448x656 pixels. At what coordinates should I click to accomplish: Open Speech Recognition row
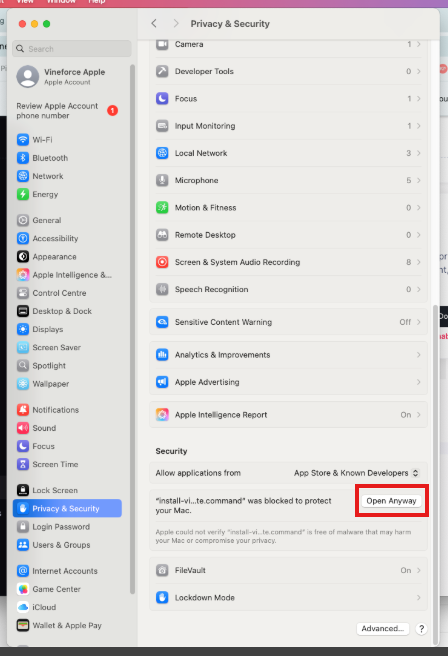click(288, 290)
